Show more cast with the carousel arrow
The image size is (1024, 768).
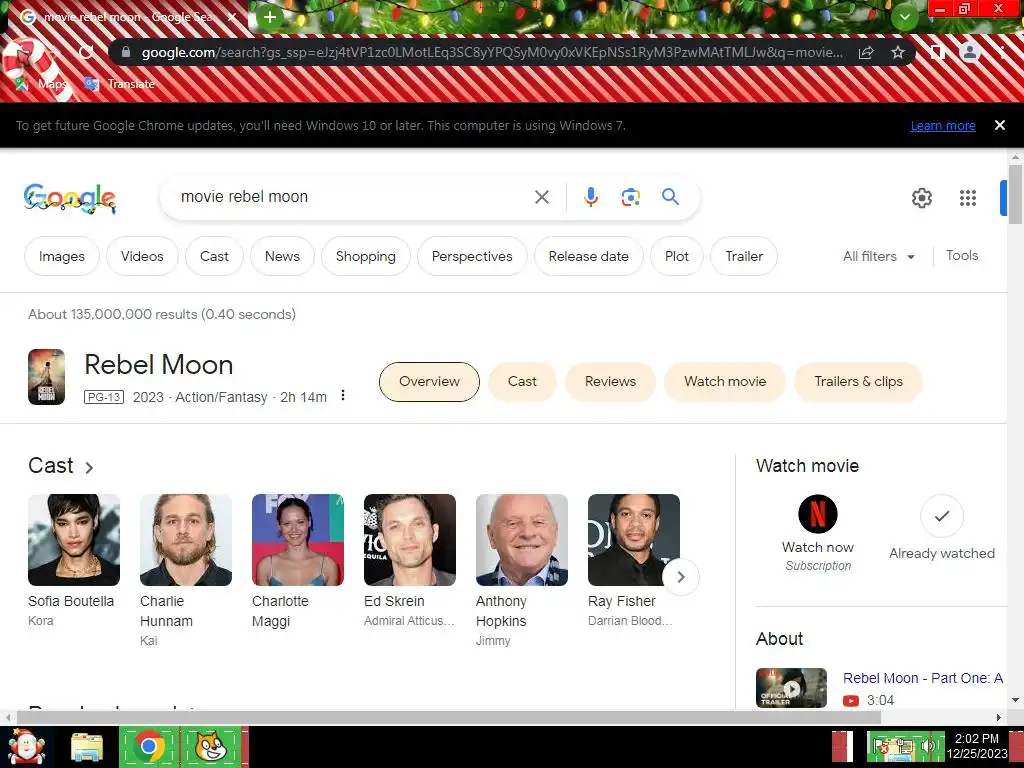[680, 577]
